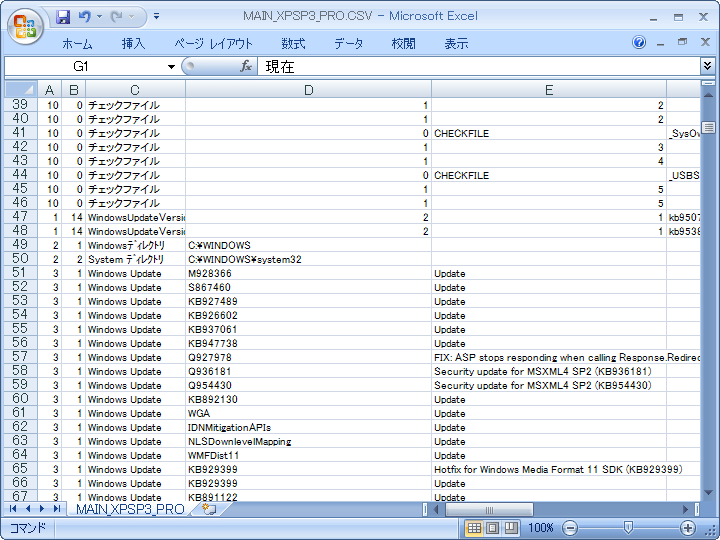Click horizontal scrollbar right arrow
The width and height of the screenshot is (720, 540).
(x=685, y=509)
